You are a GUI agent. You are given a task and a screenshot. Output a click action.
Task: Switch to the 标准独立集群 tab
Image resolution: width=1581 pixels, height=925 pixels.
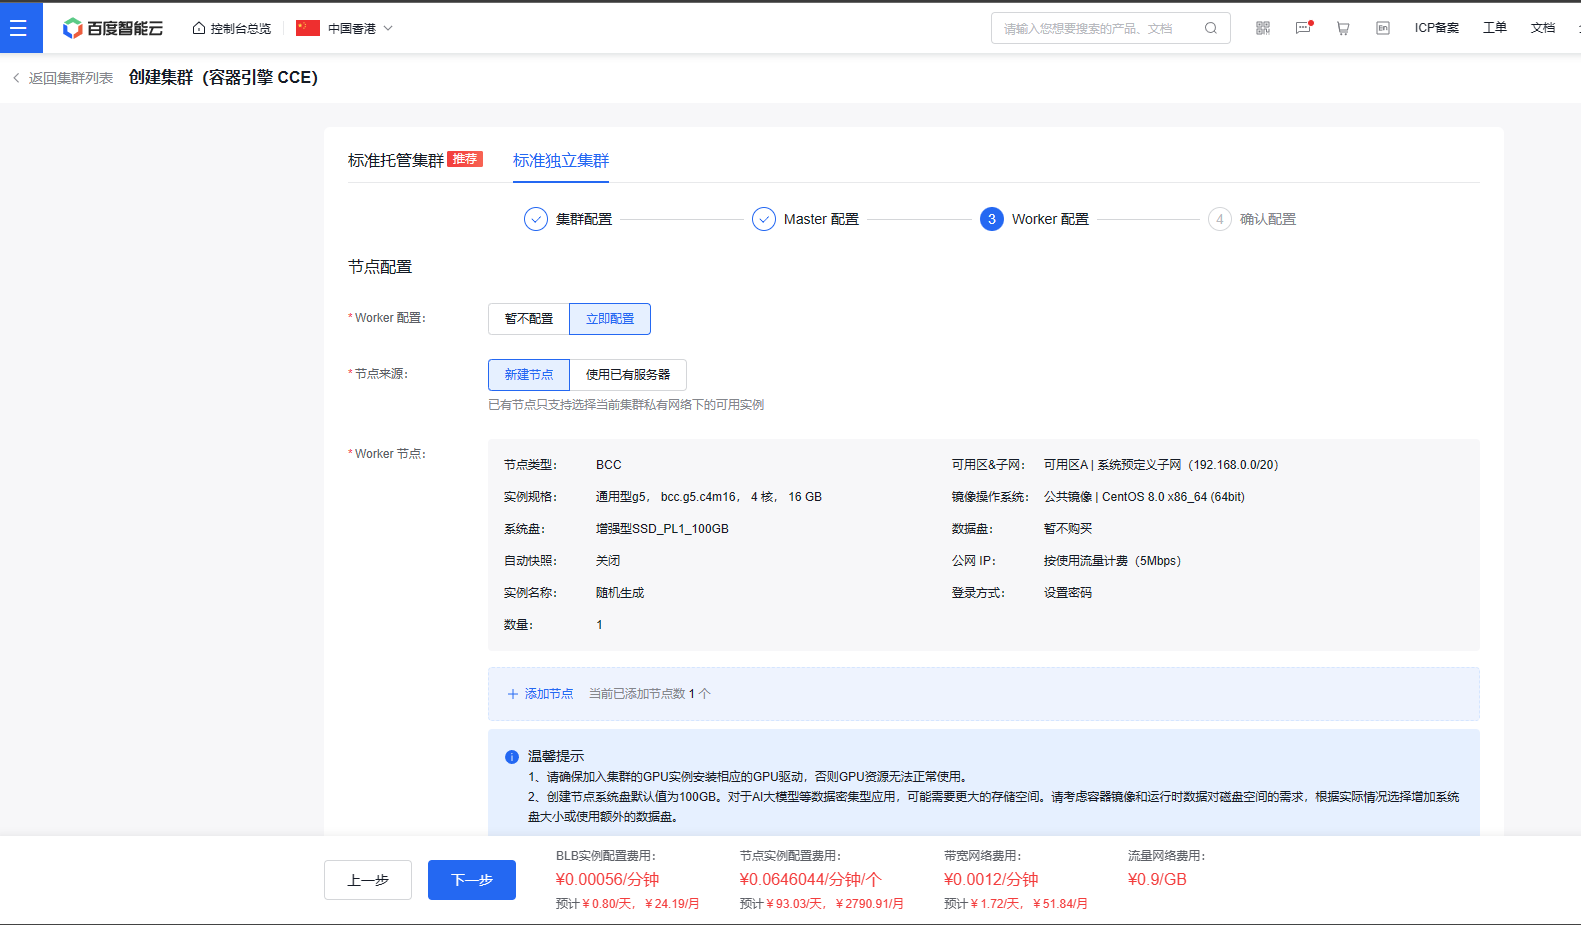561,161
